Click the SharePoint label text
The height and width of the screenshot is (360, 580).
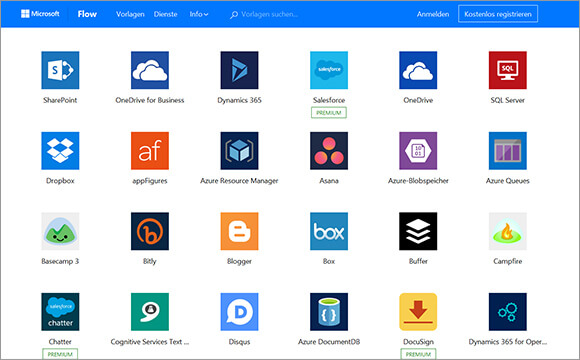[60, 100]
